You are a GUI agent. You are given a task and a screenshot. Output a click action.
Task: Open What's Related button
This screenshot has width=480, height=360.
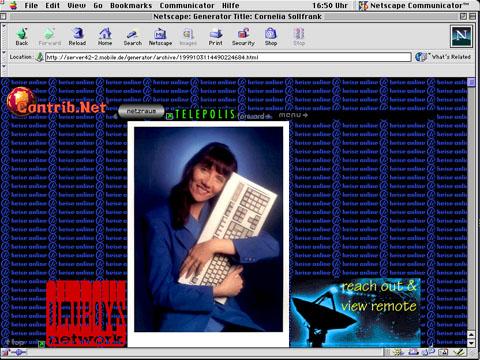pyautogui.click(x=443, y=57)
